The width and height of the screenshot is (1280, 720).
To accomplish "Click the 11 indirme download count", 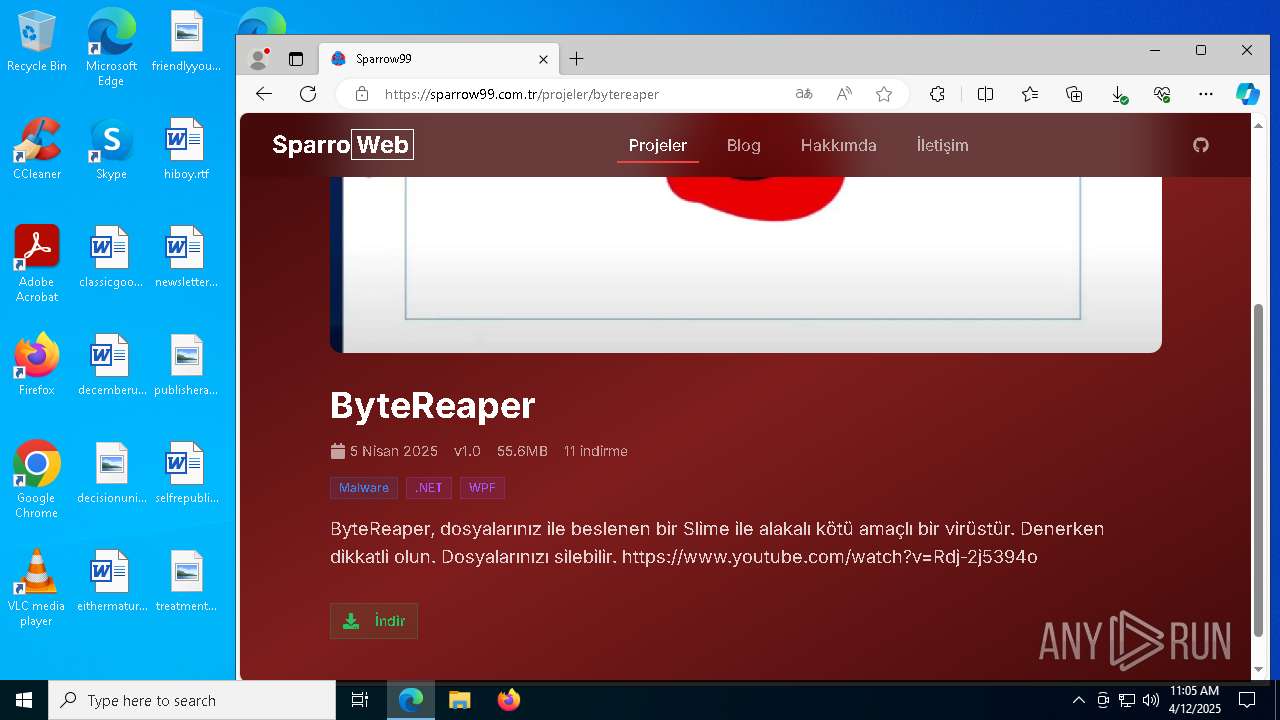I will (x=595, y=451).
